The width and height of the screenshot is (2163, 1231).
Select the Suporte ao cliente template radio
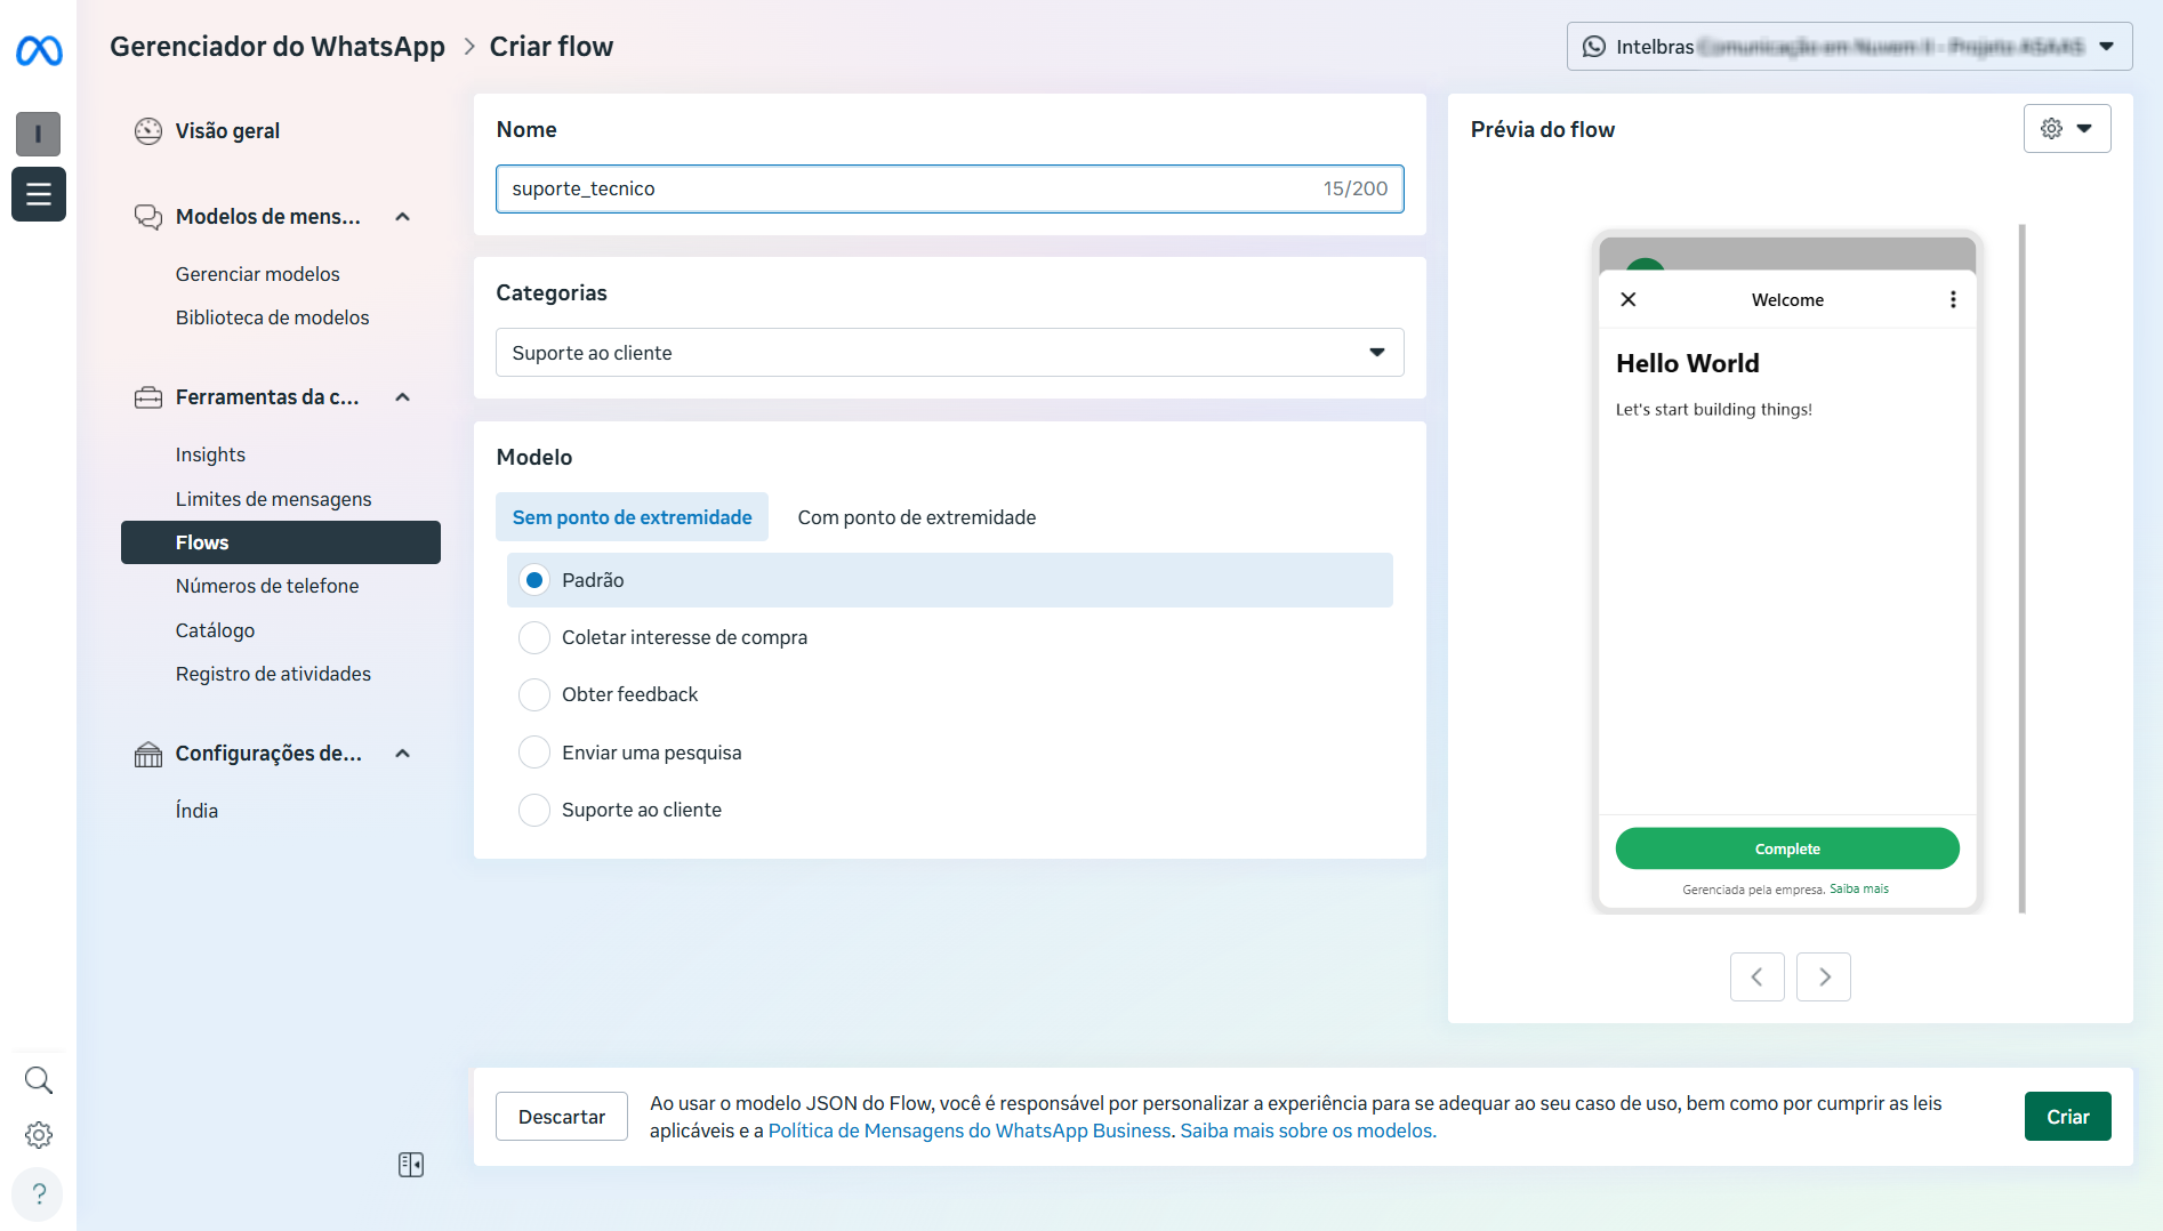[535, 810]
